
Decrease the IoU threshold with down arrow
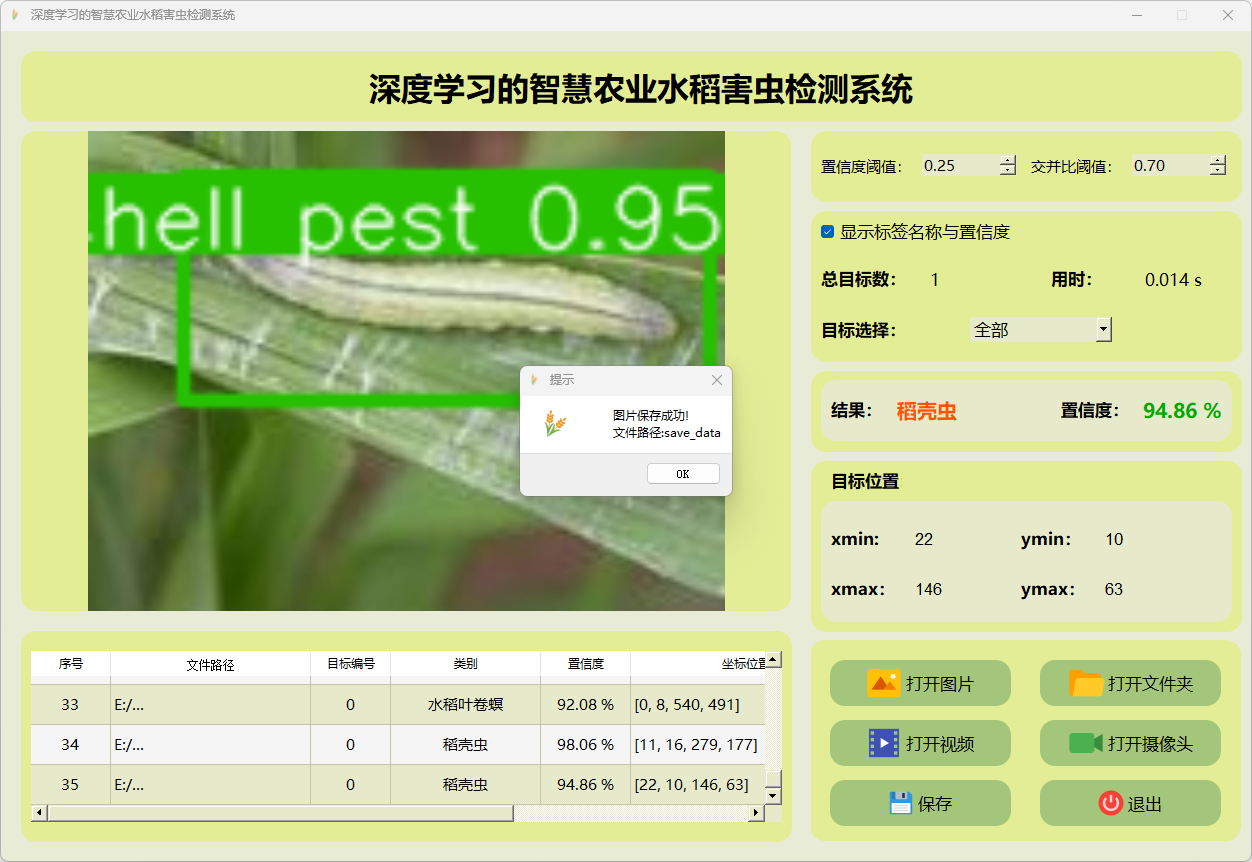[x=1217, y=171]
